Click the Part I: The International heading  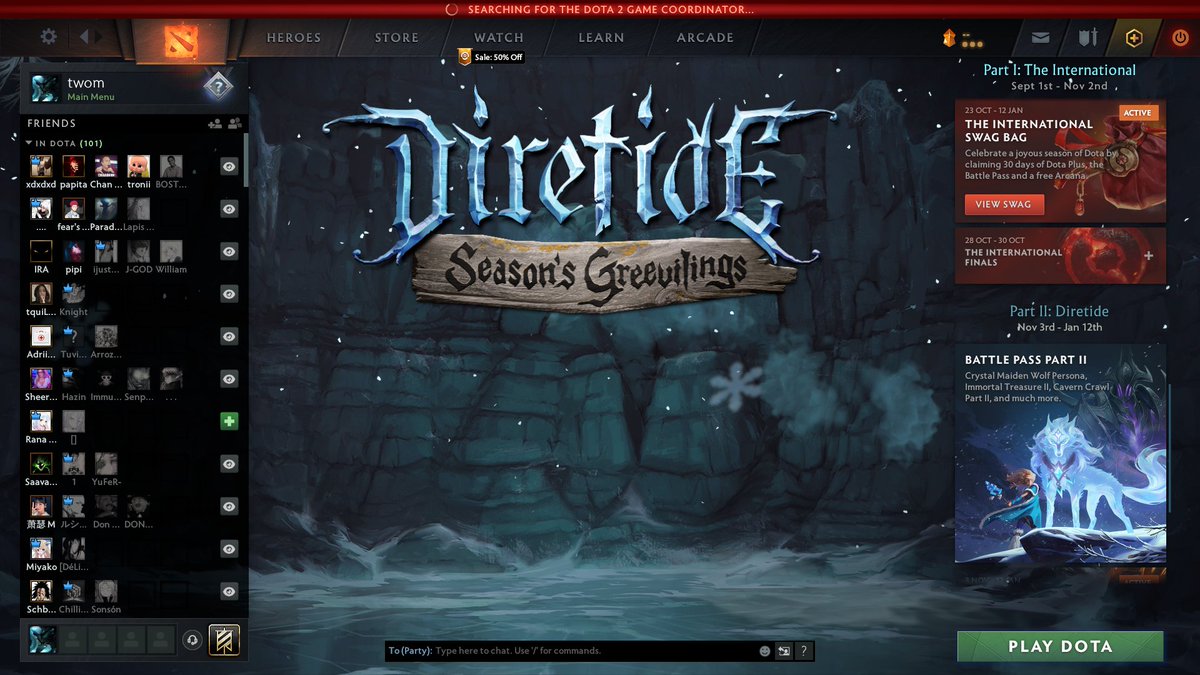1059,70
